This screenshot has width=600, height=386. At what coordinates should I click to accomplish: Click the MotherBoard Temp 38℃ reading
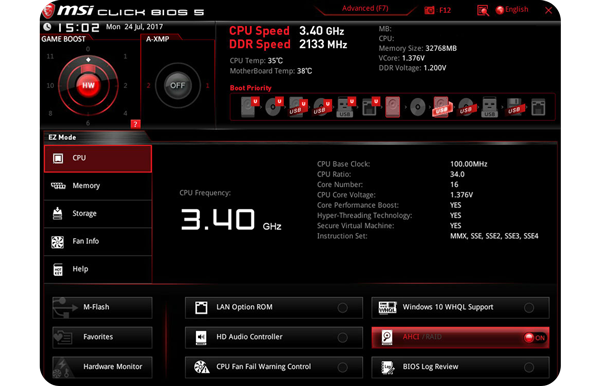tap(271, 71)
